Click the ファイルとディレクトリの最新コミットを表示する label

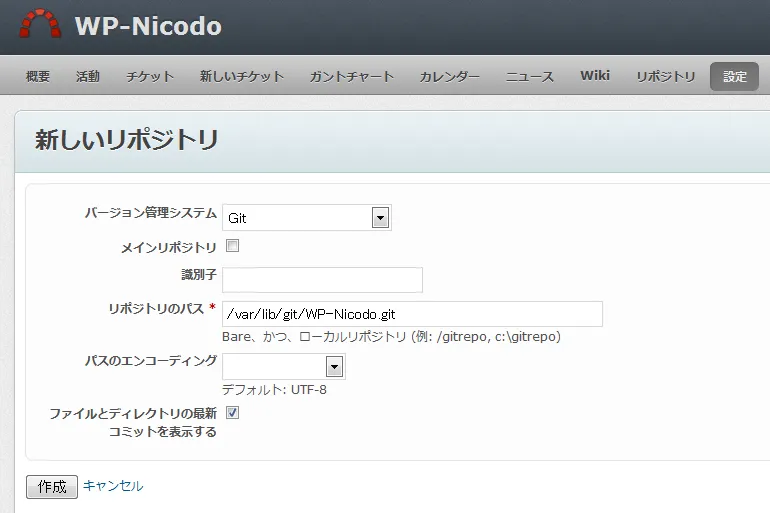(x=133, y=423)
